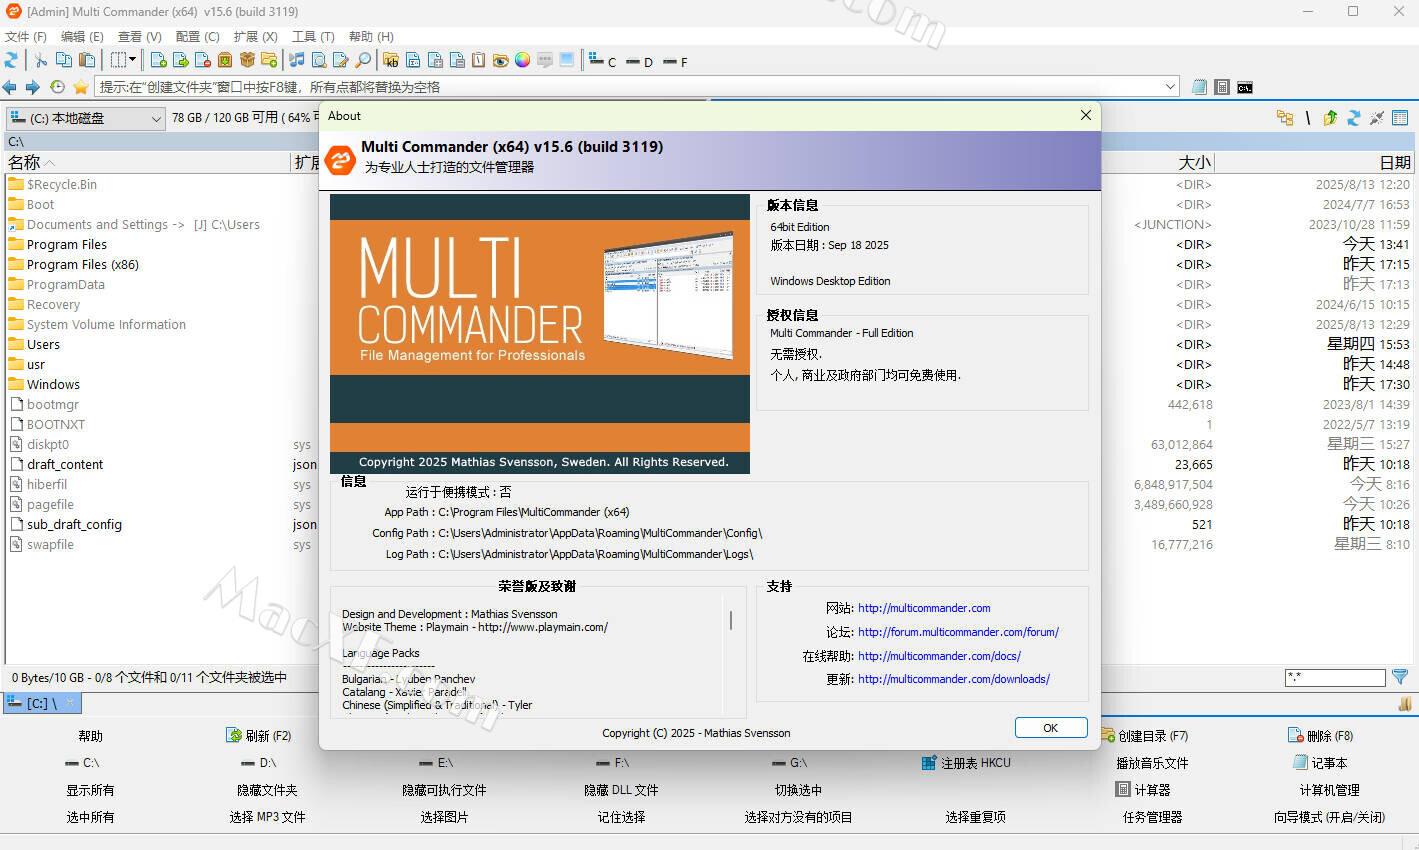Open the notepad icon near command bar
Viewport: 1419px width, 850px height.
1199,87
